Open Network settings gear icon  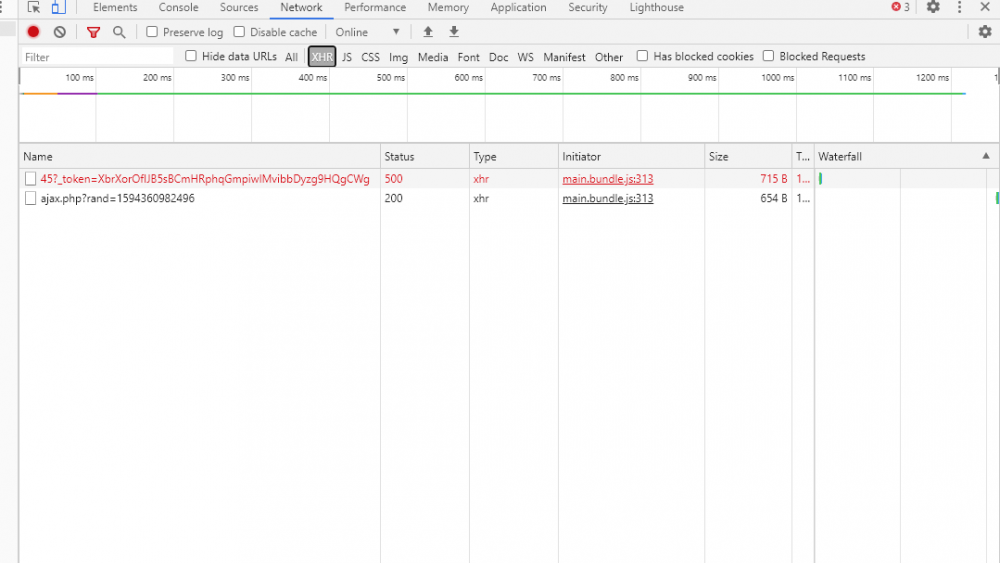pyautogui.click(x=985, y=32)
